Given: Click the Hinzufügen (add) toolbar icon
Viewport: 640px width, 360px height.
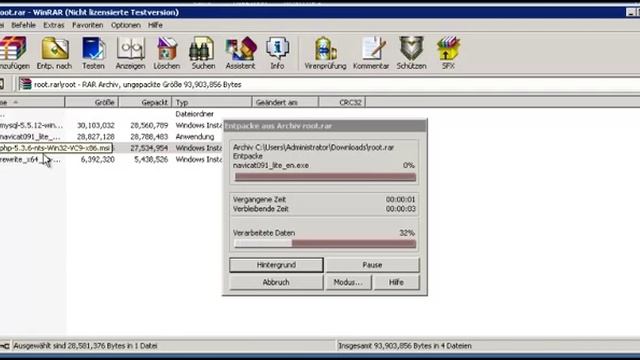Looking at the screenshot, I should coord(13,49).
